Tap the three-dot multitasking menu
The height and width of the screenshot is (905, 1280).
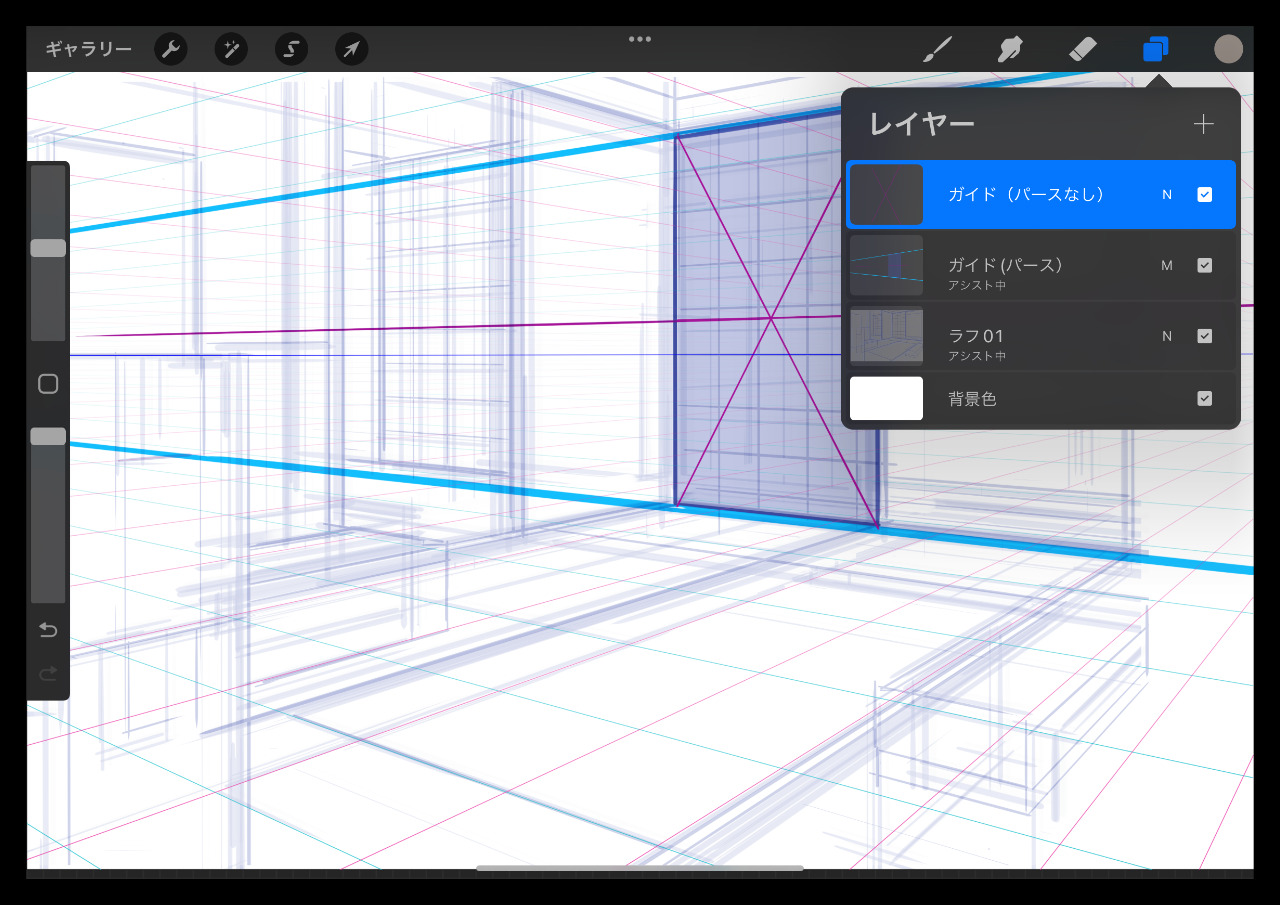point(640,39)
